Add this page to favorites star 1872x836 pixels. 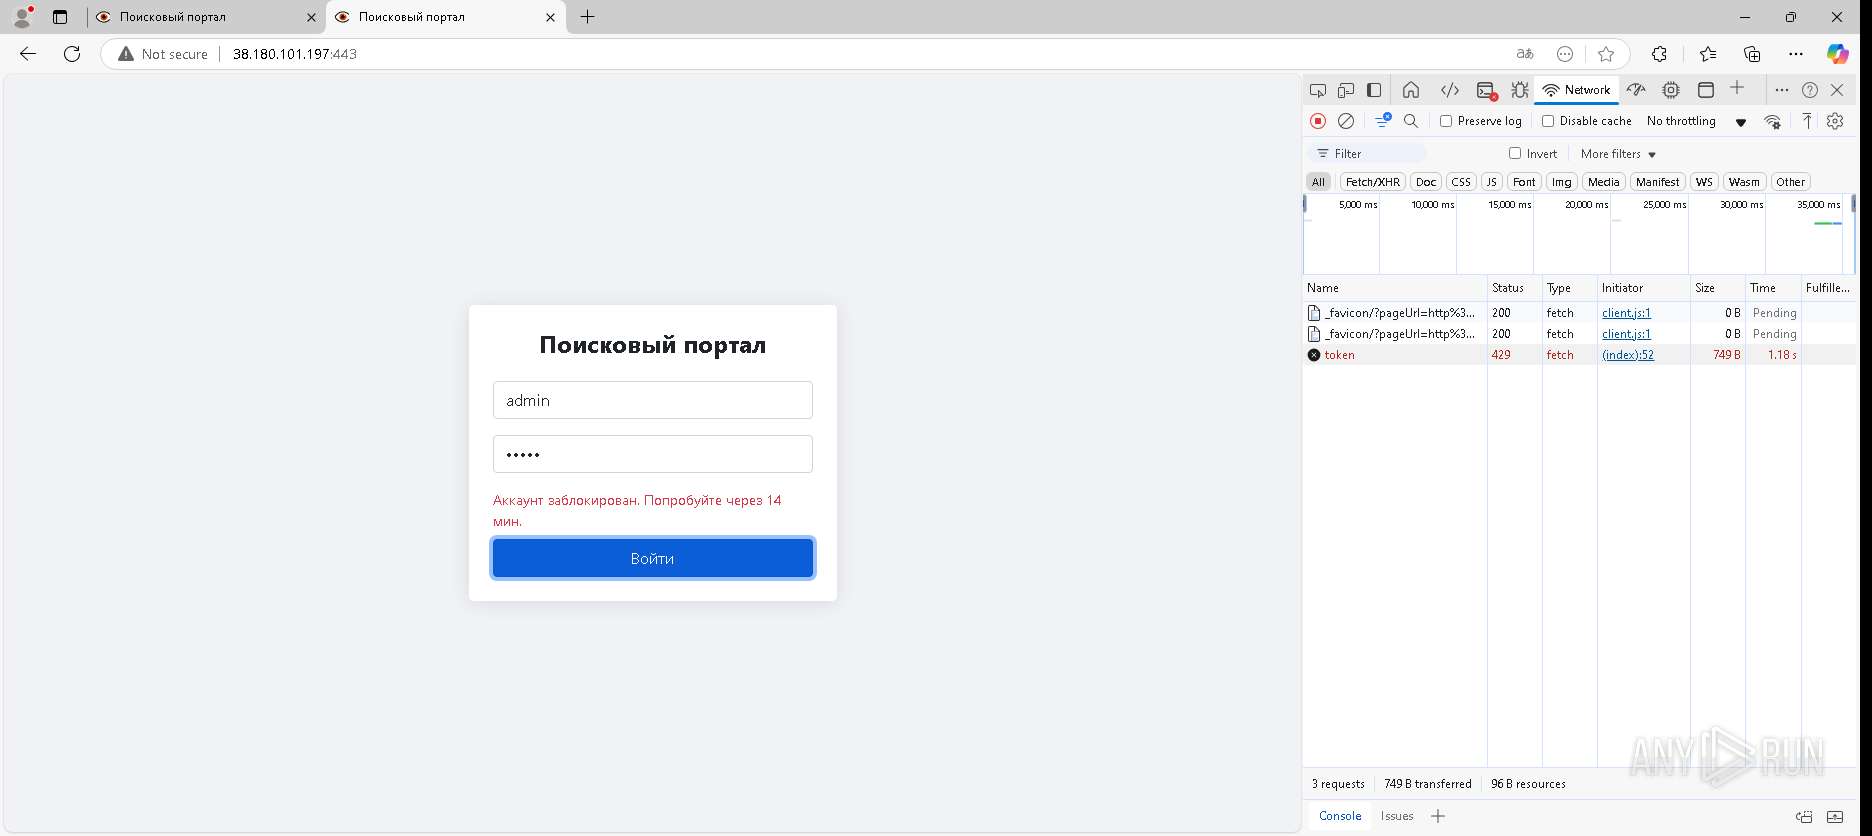(1606, 54)
